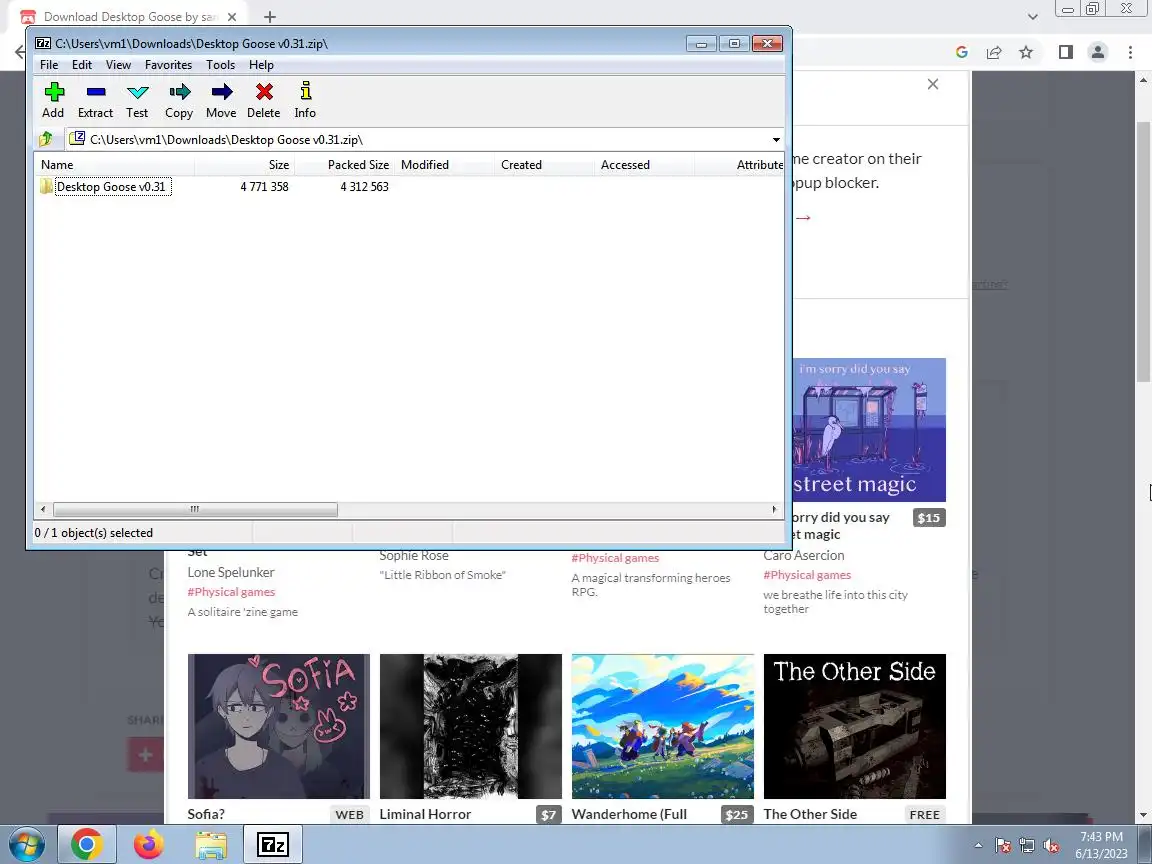Click the right arrow of the horizontal scrollbar
1152x864 pixels.
774,509
